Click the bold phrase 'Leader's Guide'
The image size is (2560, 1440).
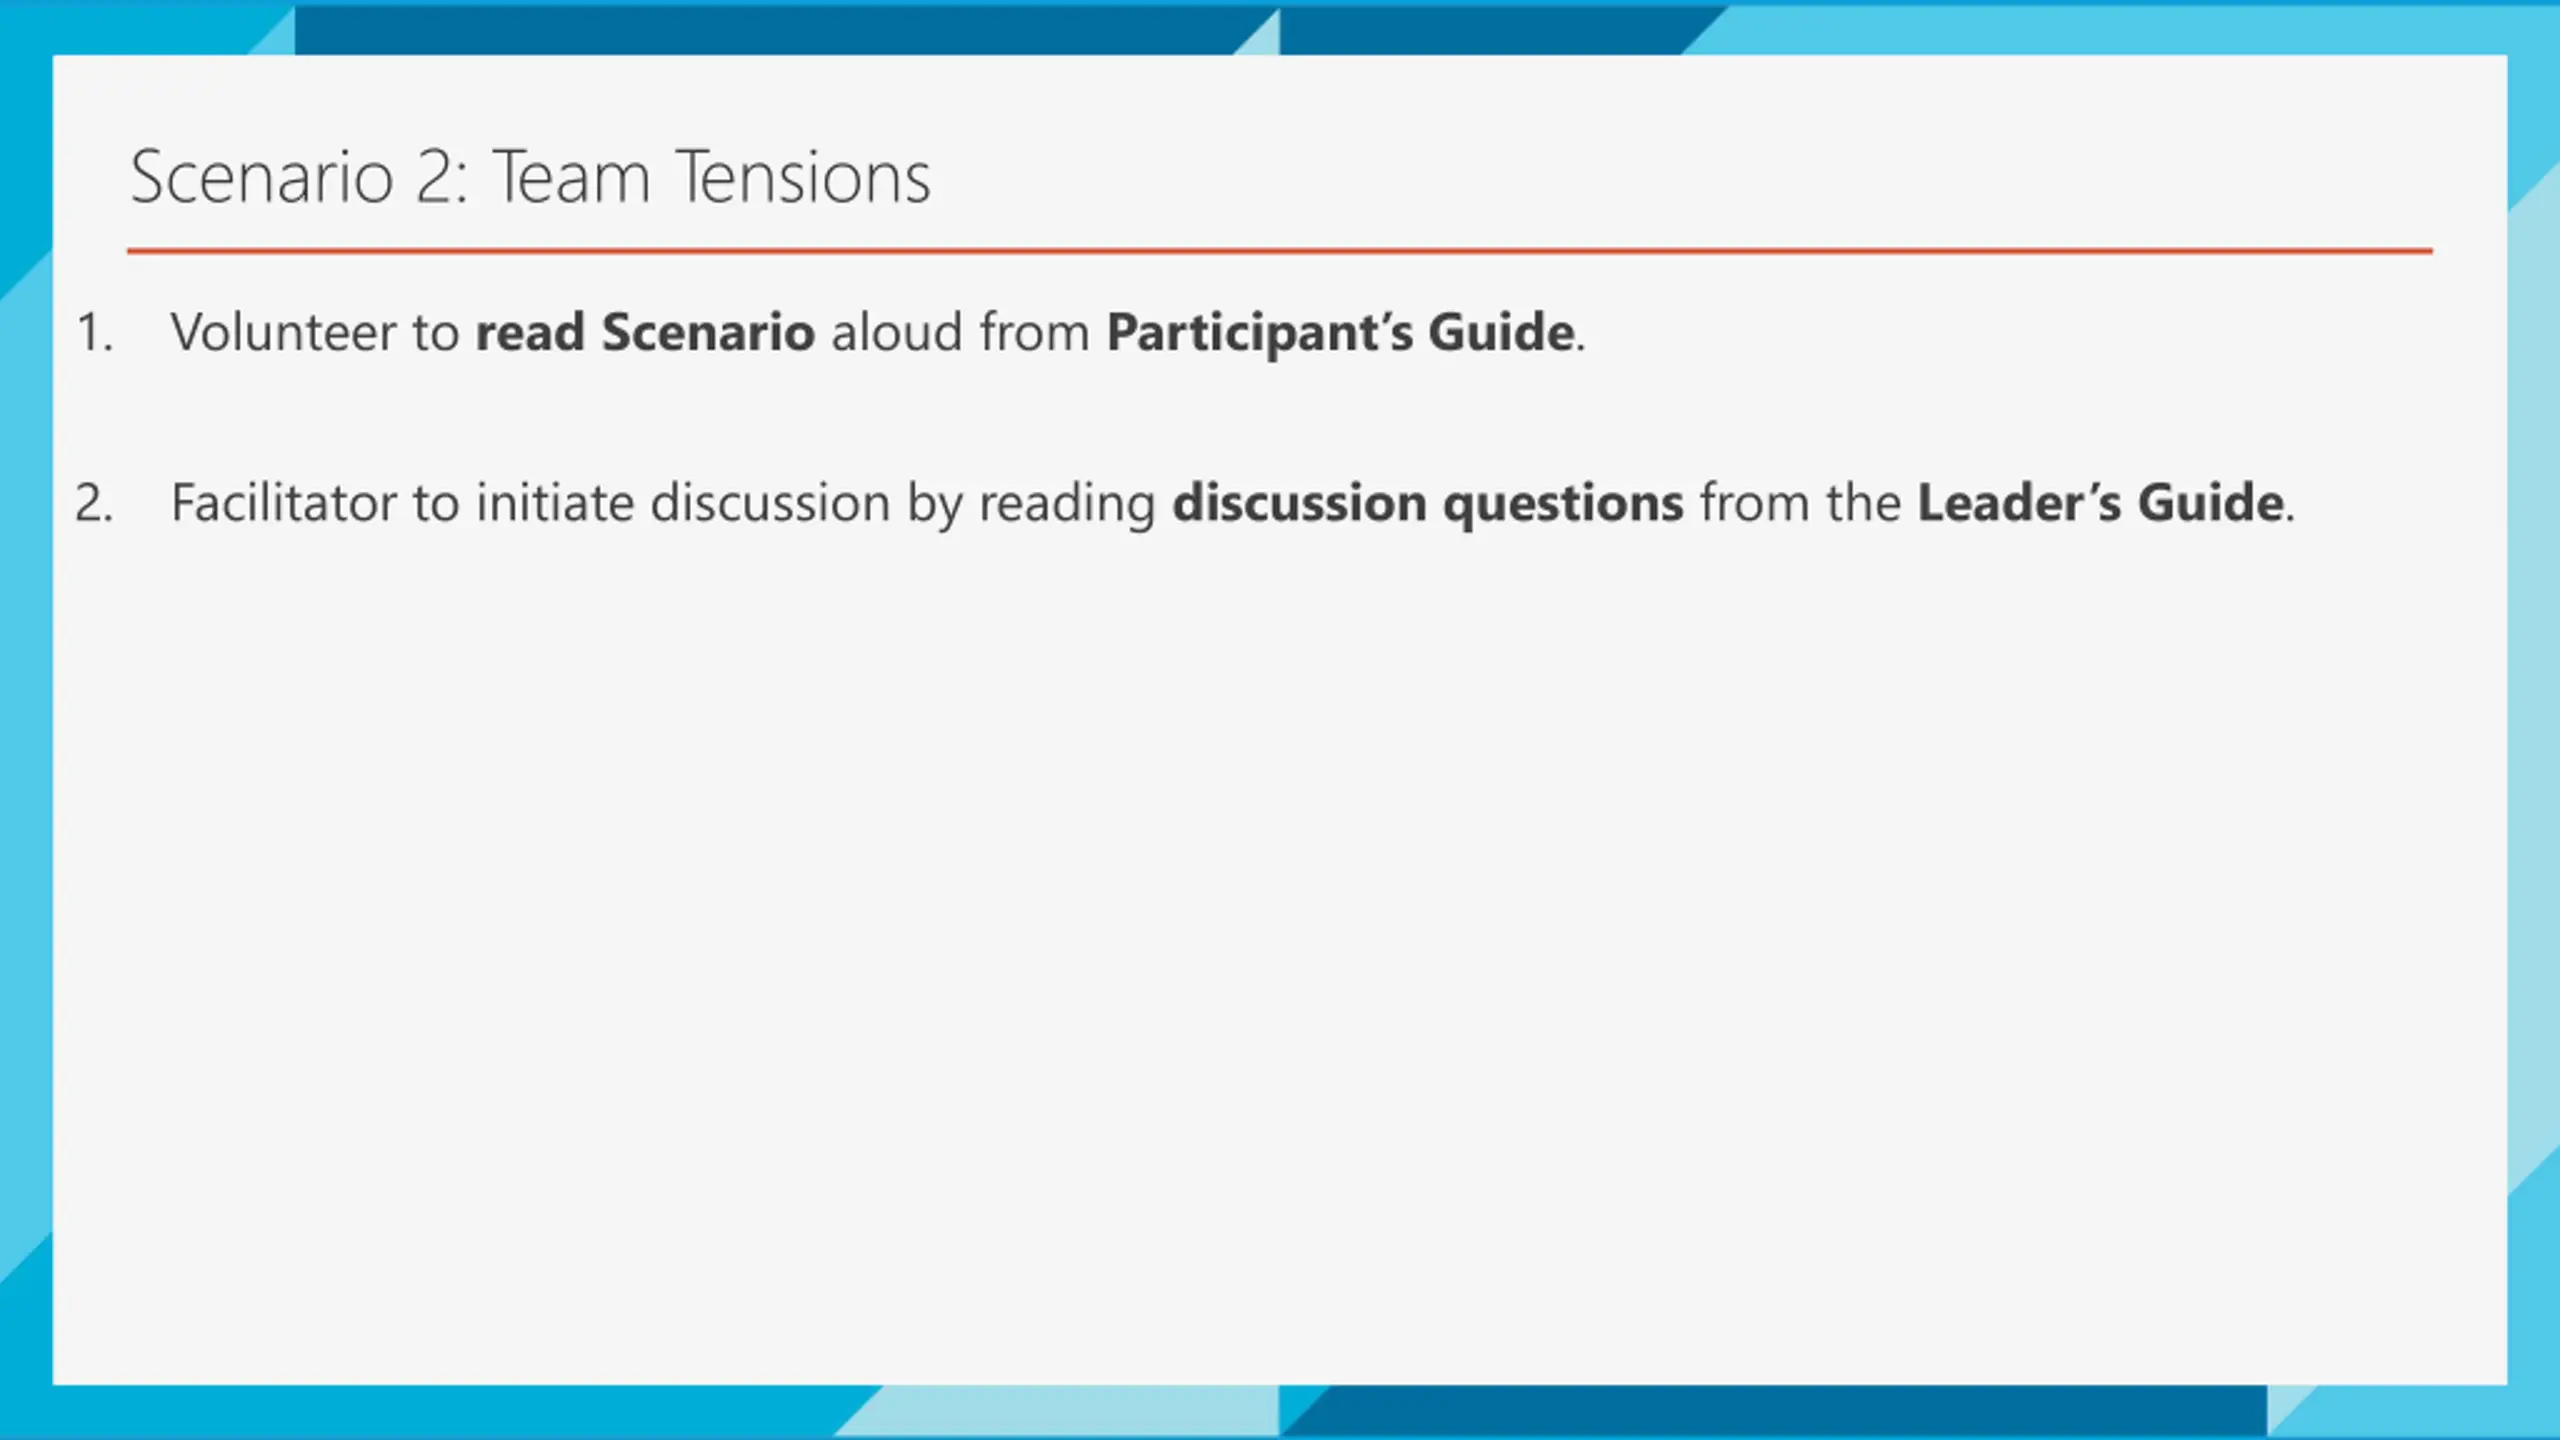click(x=2101, y=502)
